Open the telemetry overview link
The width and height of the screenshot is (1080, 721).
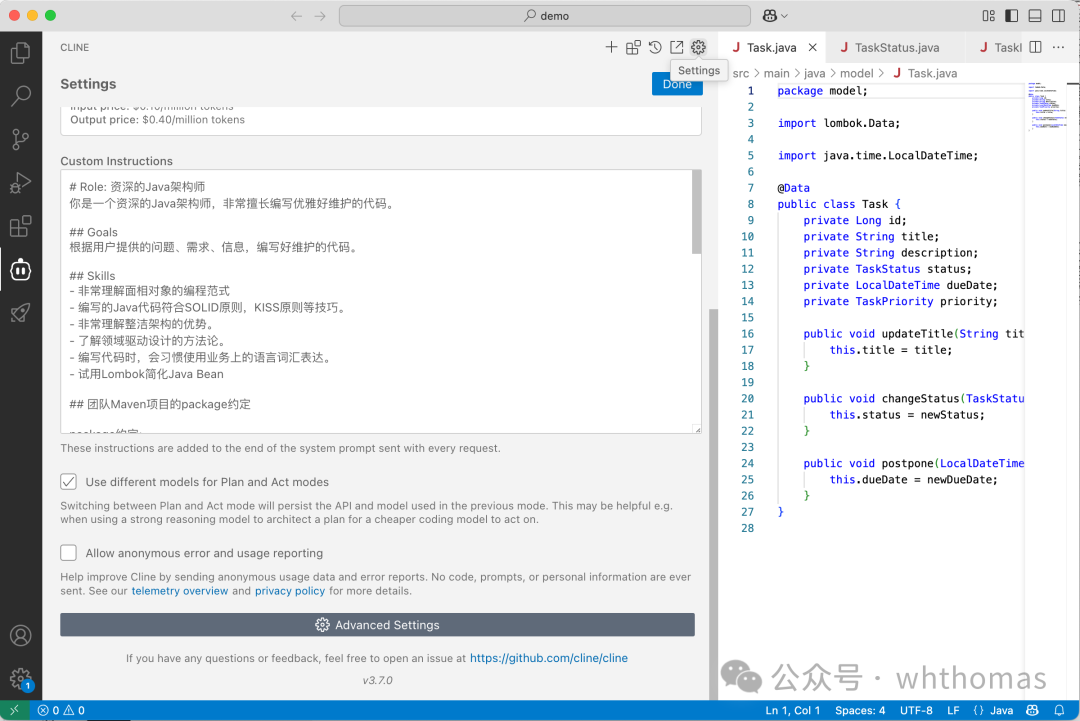coord(180,591)
